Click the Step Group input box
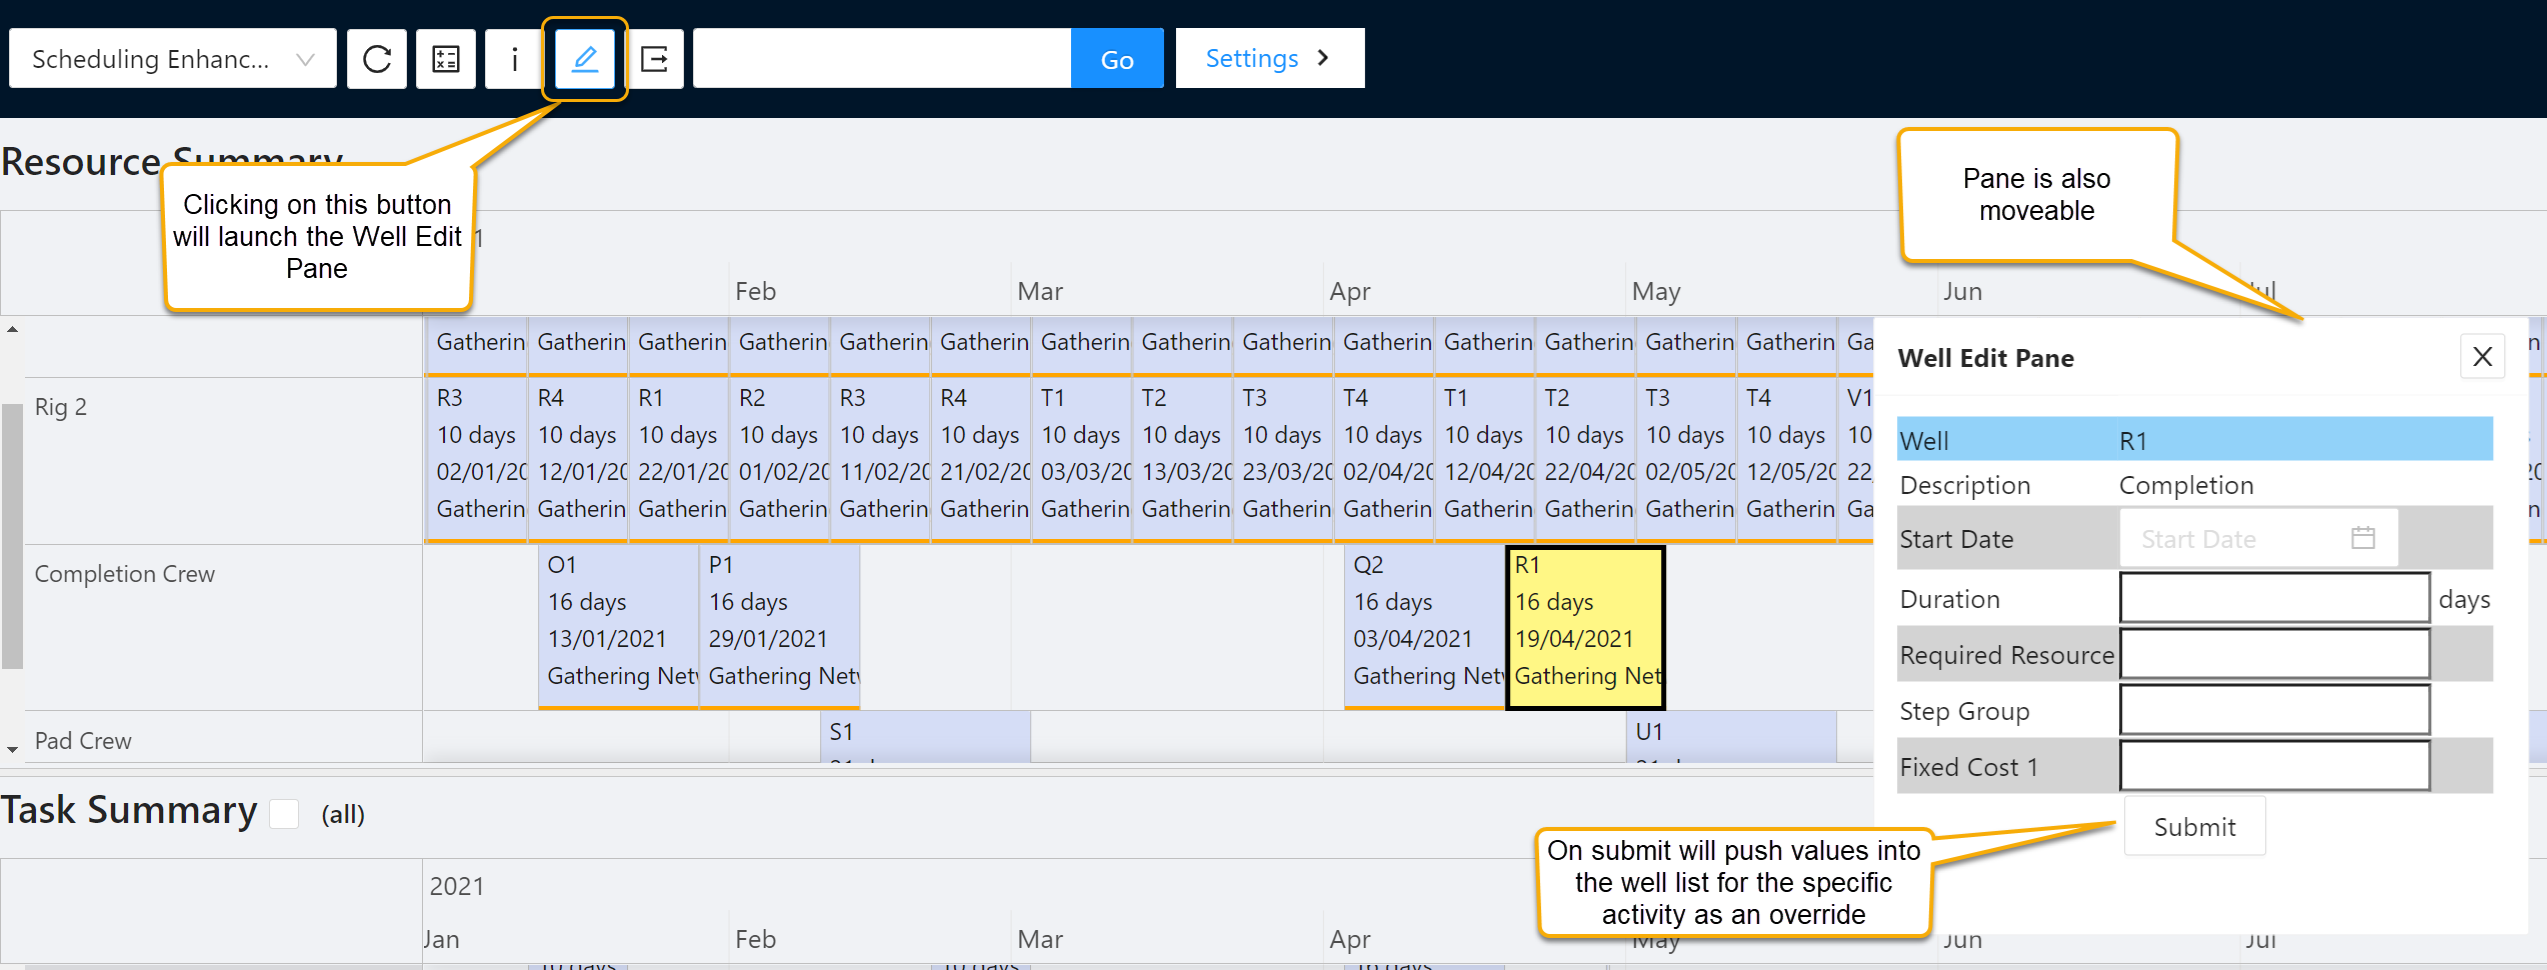 point(2274,711)
